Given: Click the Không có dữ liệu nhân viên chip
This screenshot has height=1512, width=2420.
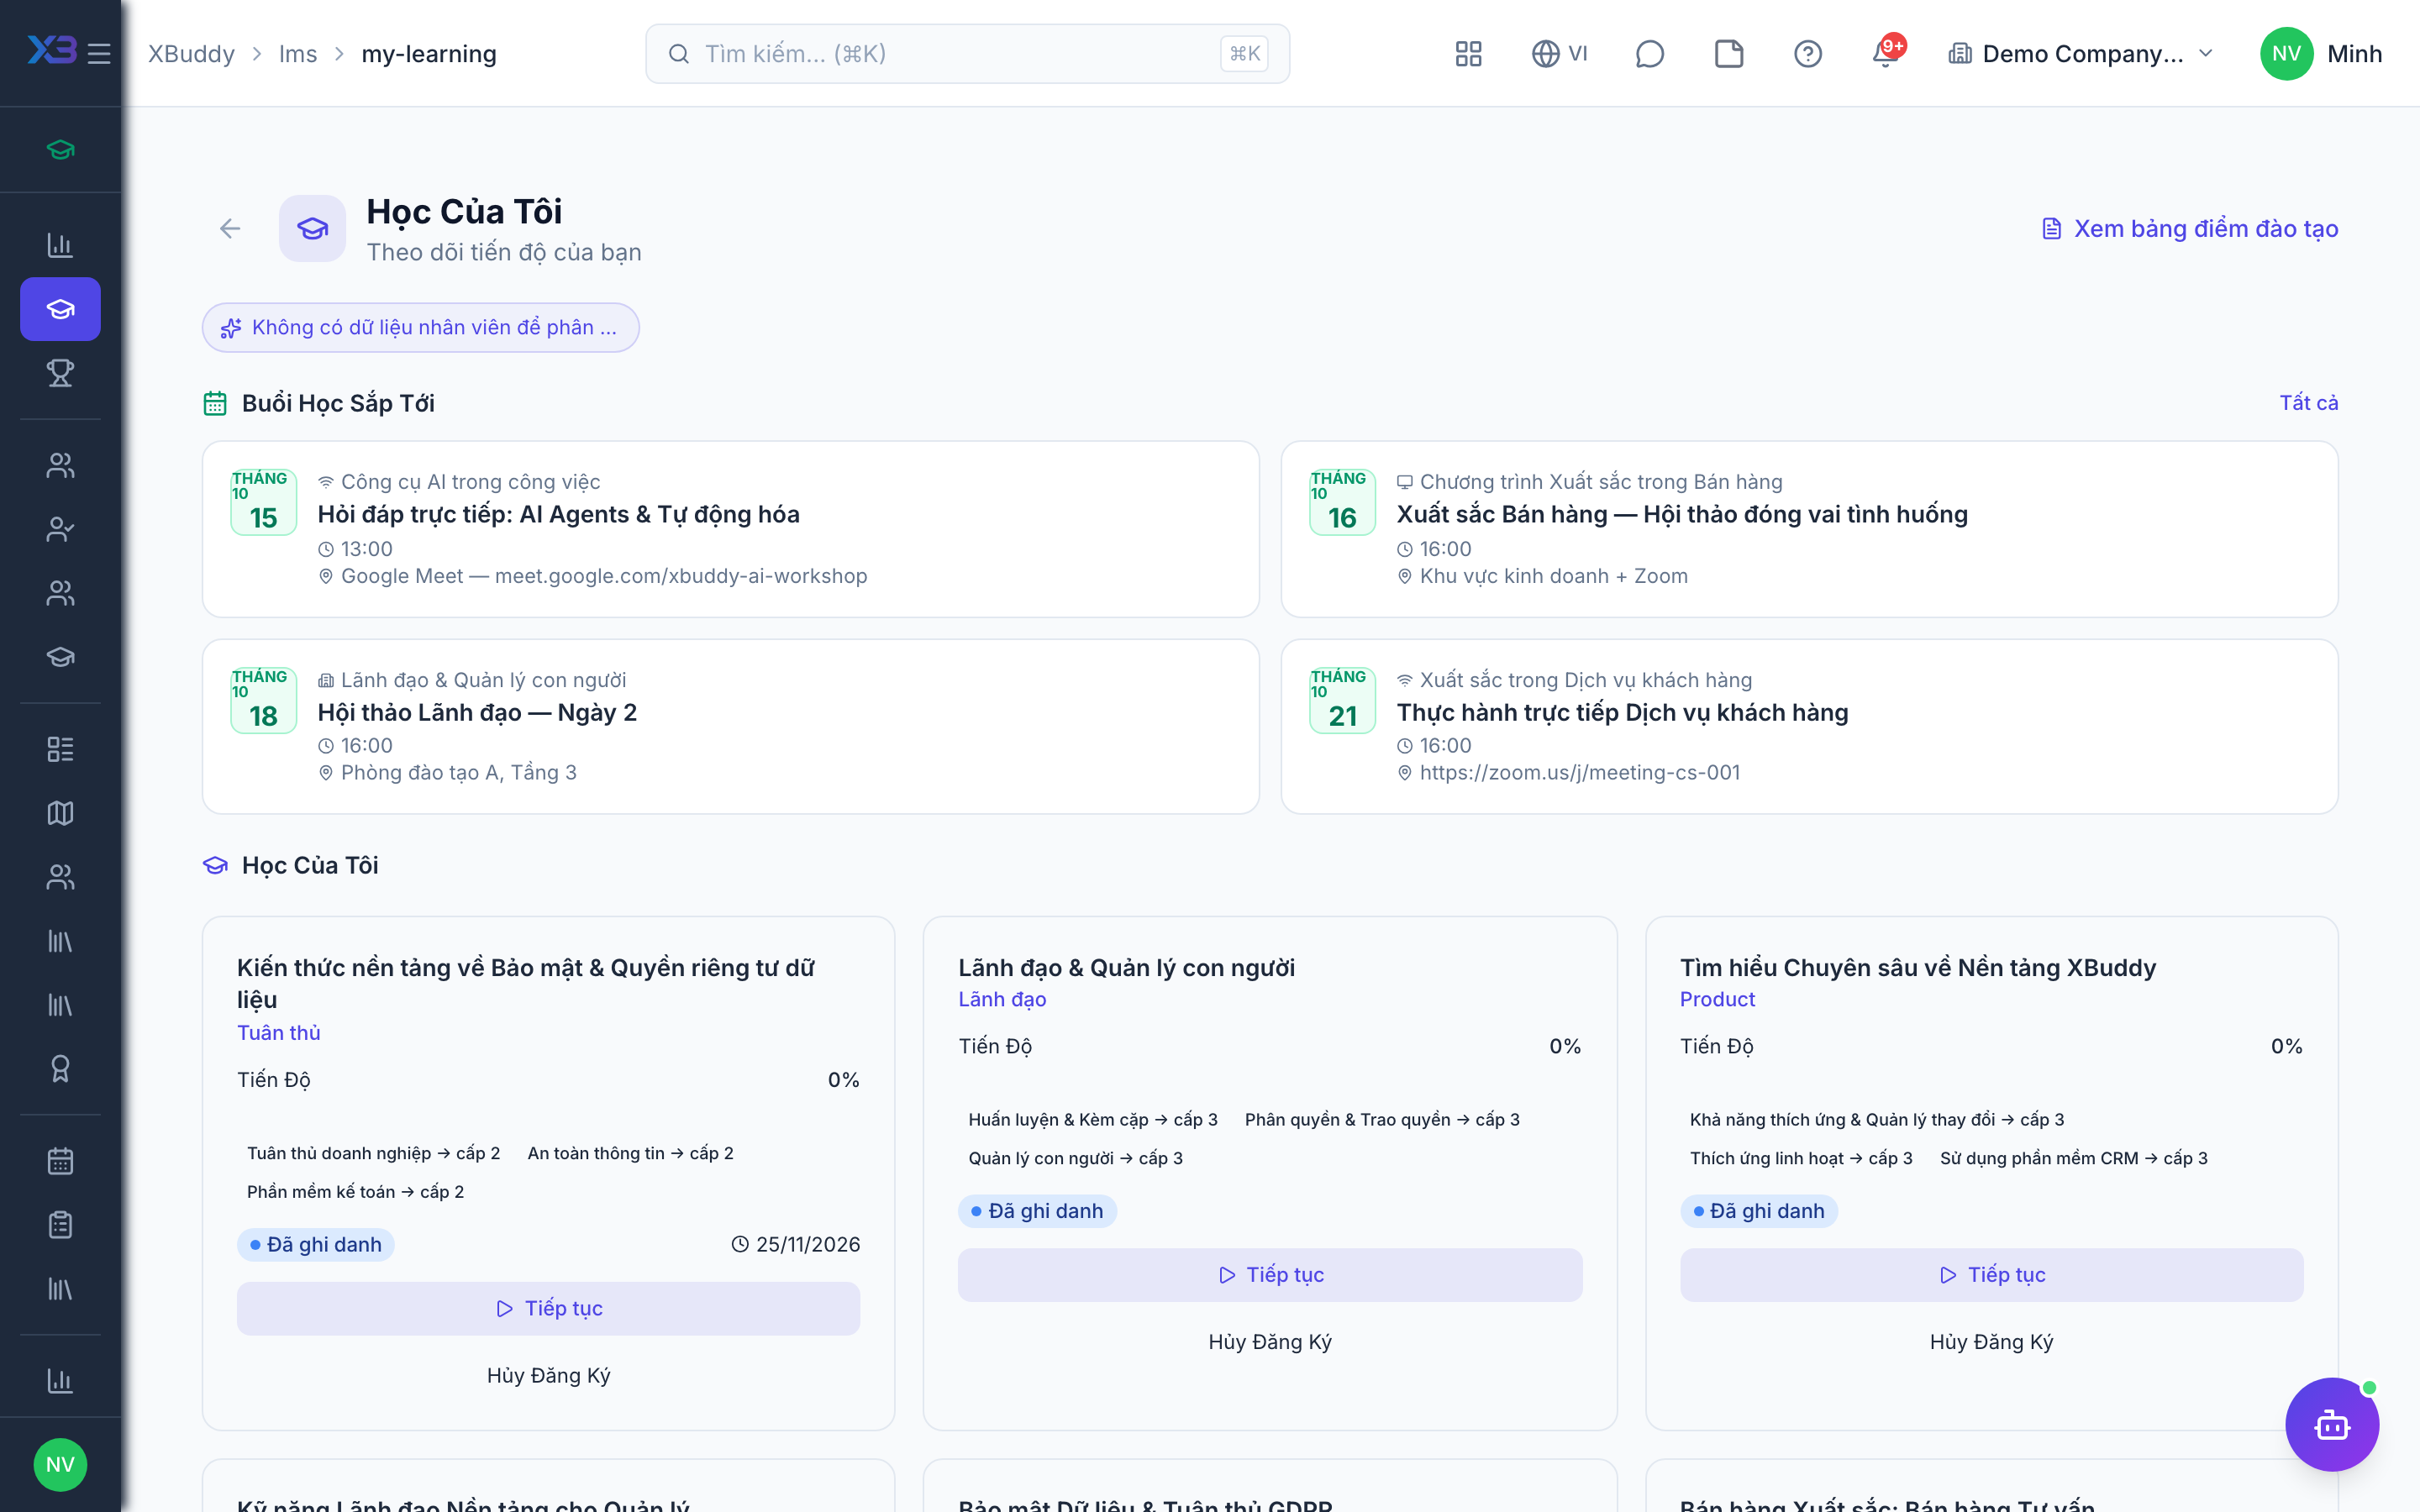Looking at the screenshot, I should [x=420, y=328].
